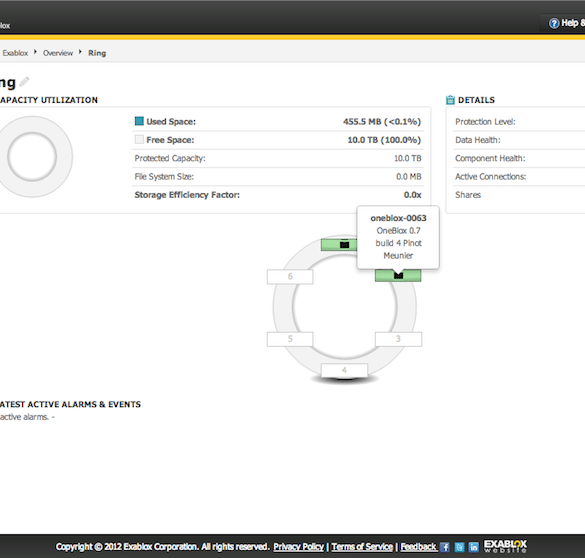Click the Used Space teal swatch
Image resolution: width=585 pixels, height=558 pixels.
139,121
